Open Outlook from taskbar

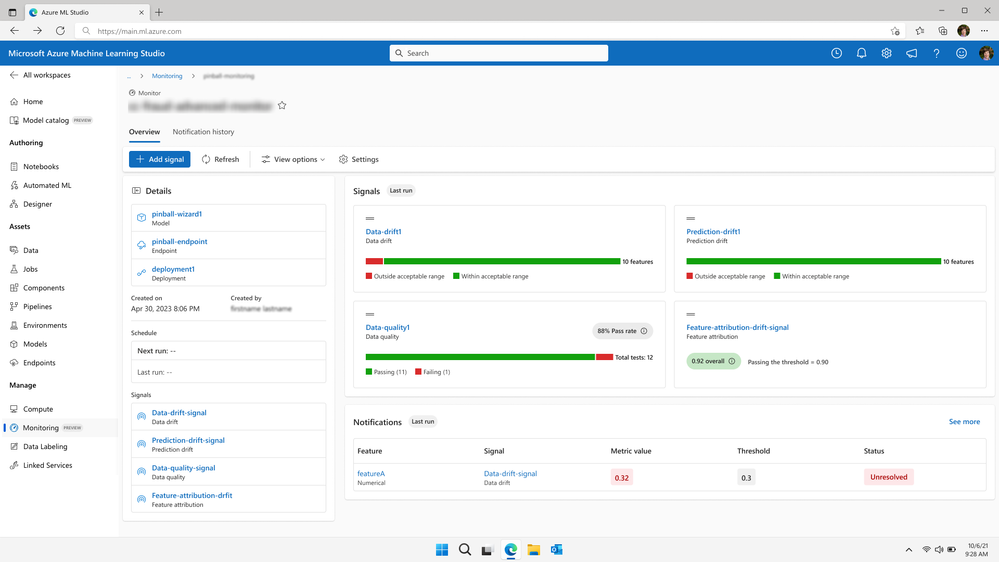[x=556, y=549]
